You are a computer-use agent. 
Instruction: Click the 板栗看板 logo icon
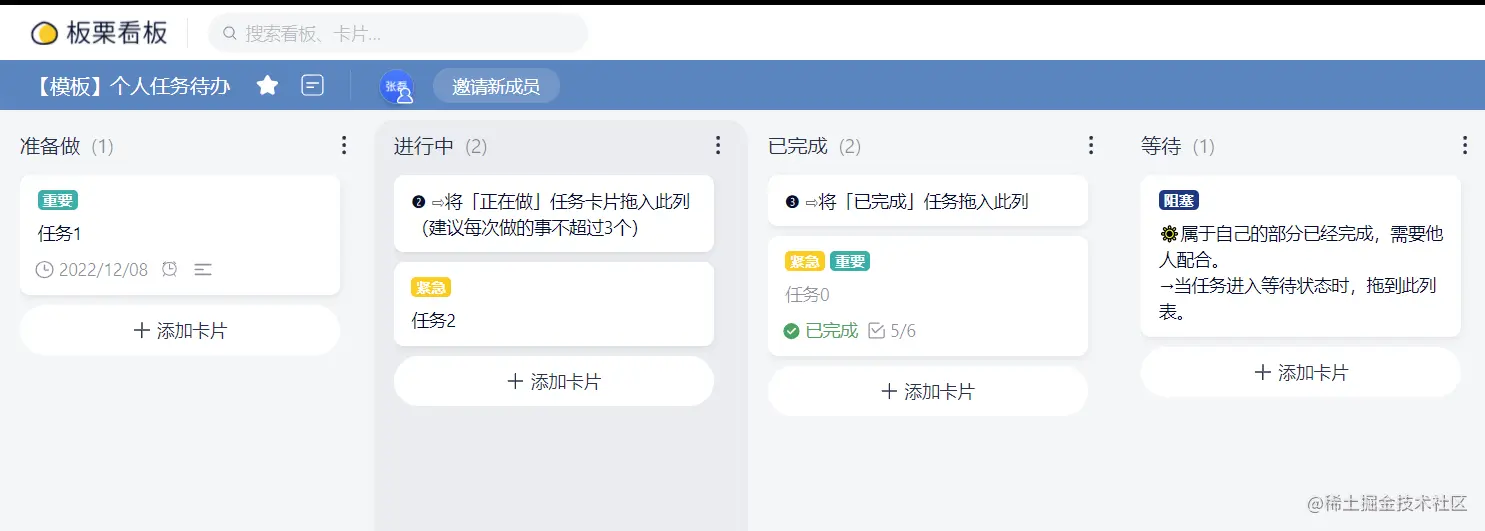click(x=44, y=34)
